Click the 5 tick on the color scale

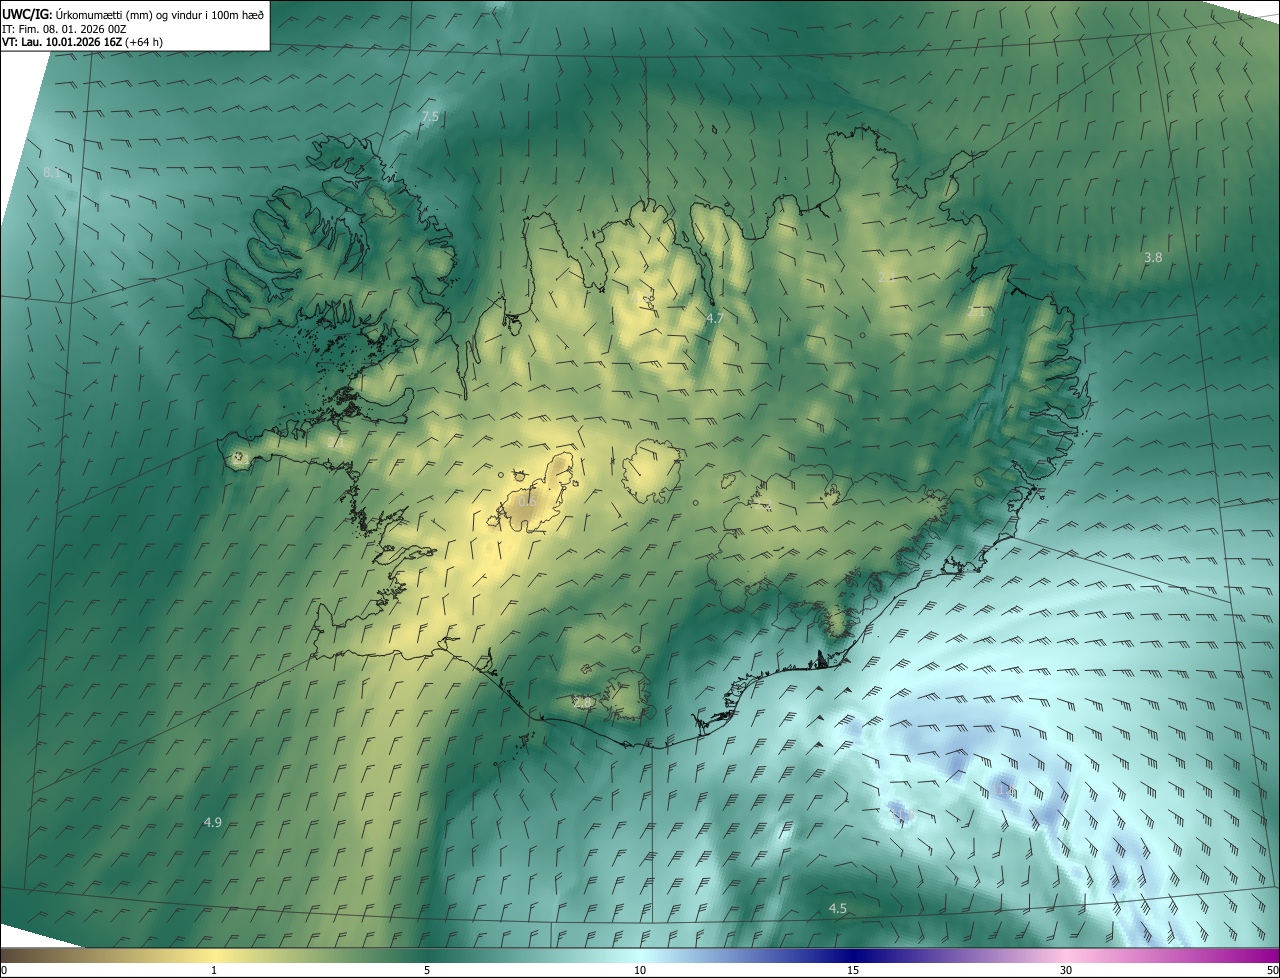(427, 971)
